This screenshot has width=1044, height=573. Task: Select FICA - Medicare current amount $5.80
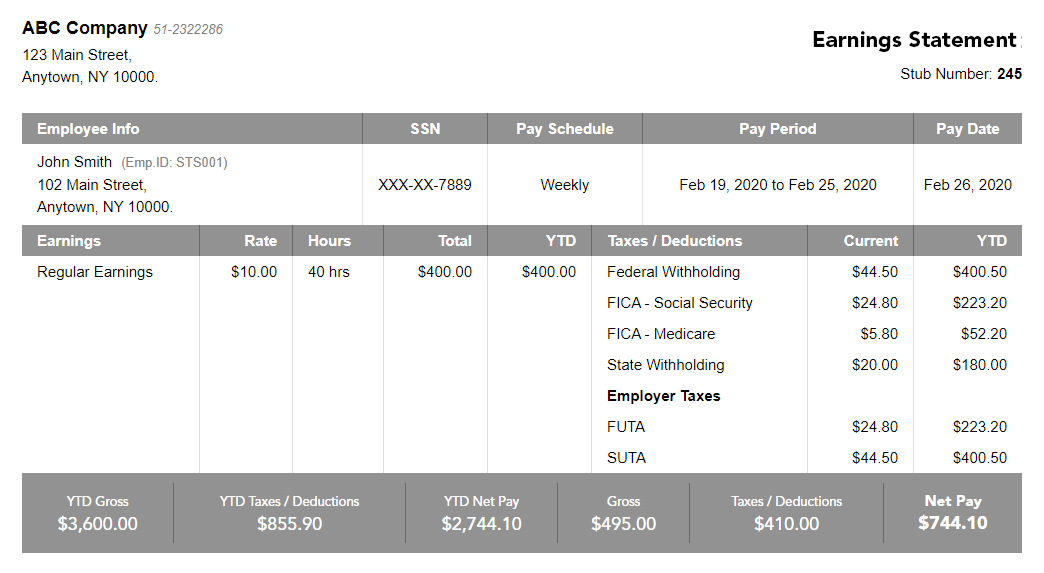[879, 334]
